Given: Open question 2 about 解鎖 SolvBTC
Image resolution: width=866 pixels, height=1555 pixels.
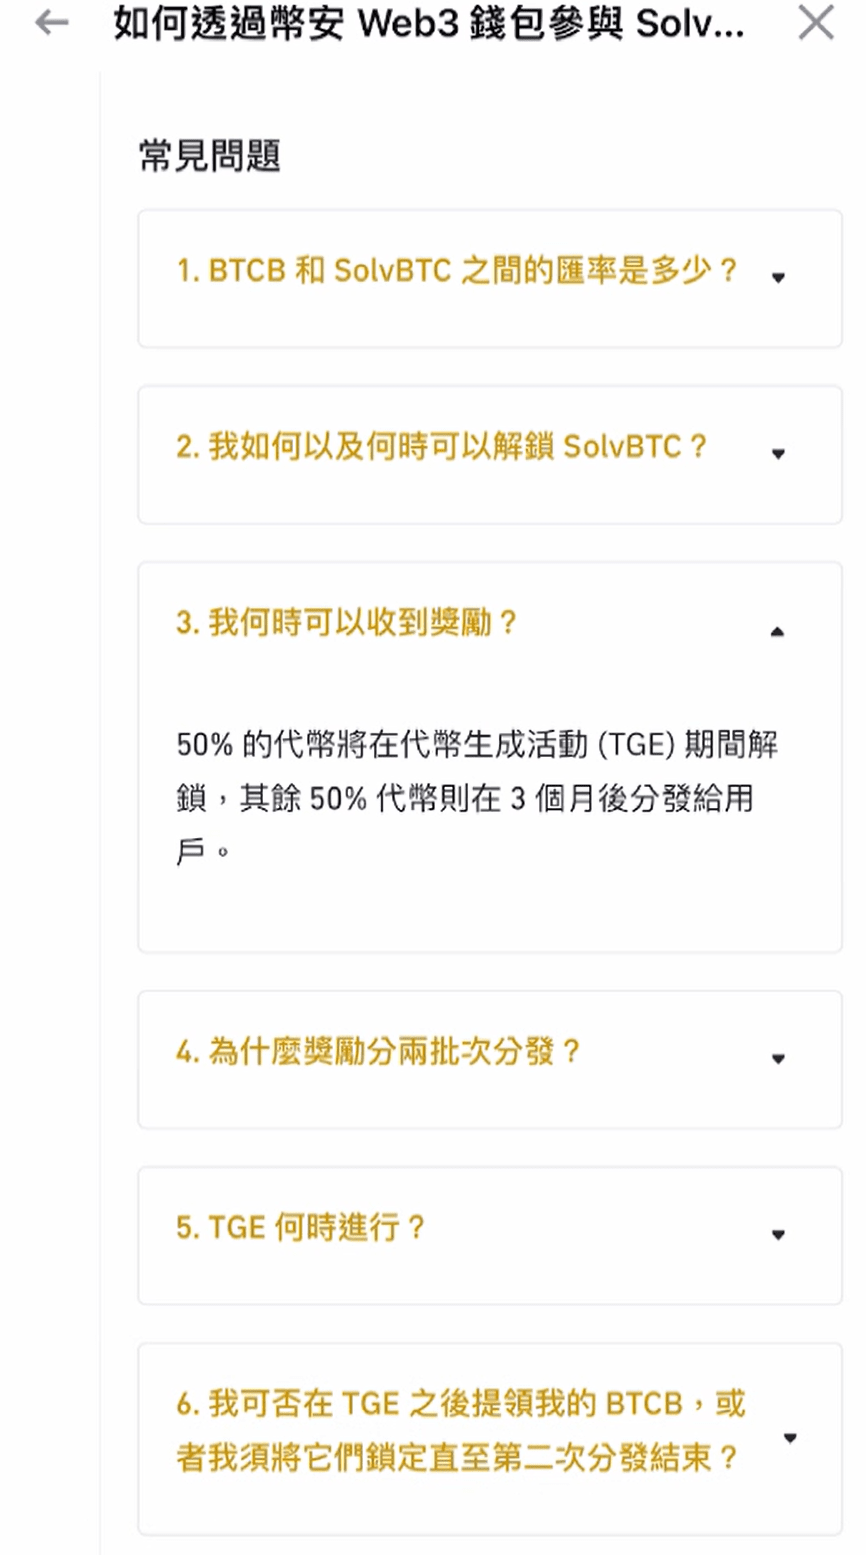Looking at the screenshot, I should (x=442, y=446).
